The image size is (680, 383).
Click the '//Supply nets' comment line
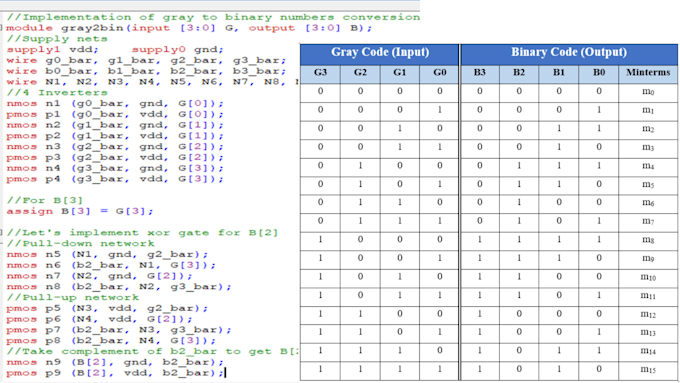click(57, 39)
